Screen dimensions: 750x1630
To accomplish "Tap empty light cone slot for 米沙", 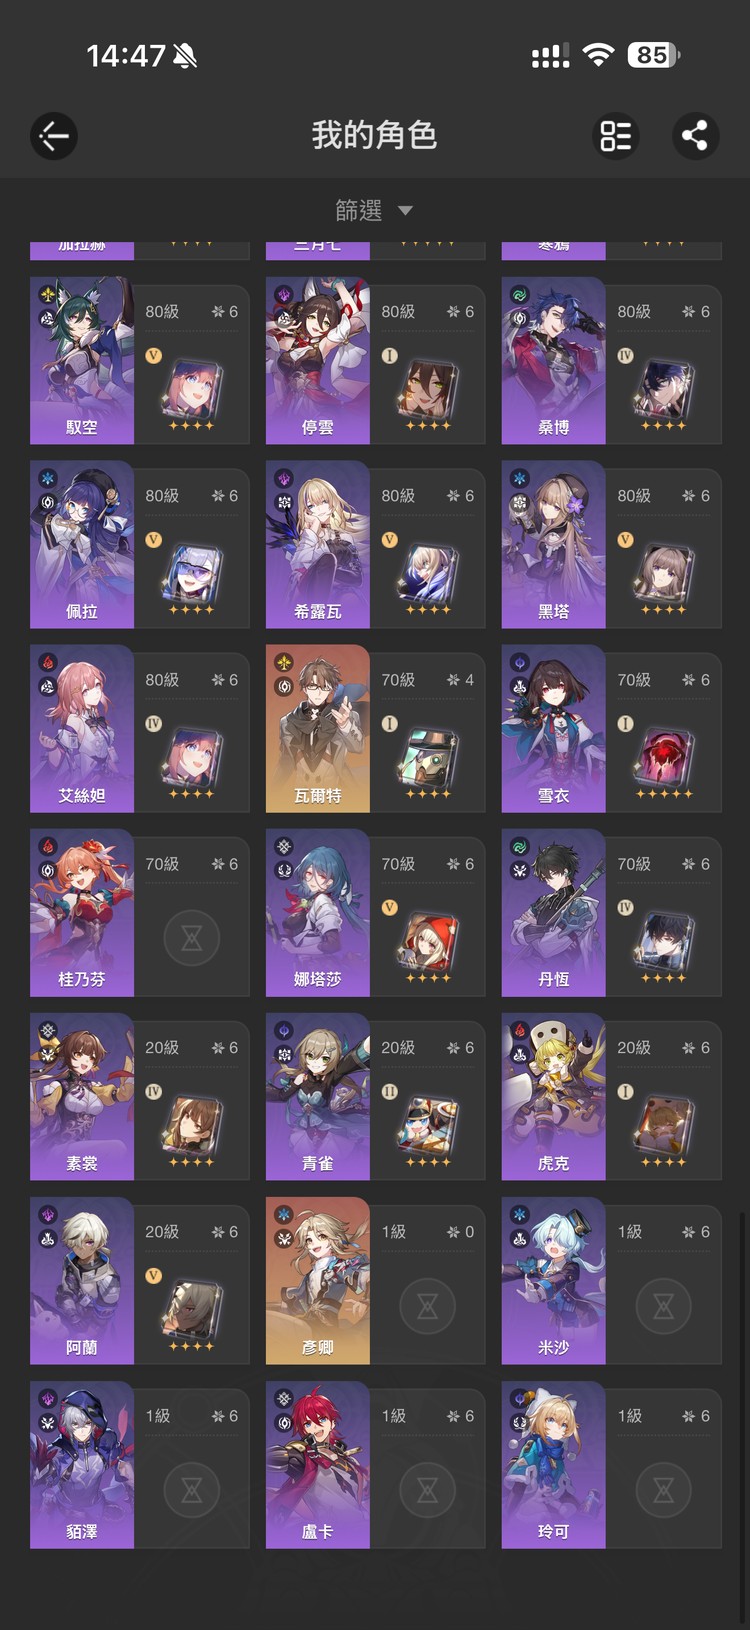I will click(x=663, y=1306).
